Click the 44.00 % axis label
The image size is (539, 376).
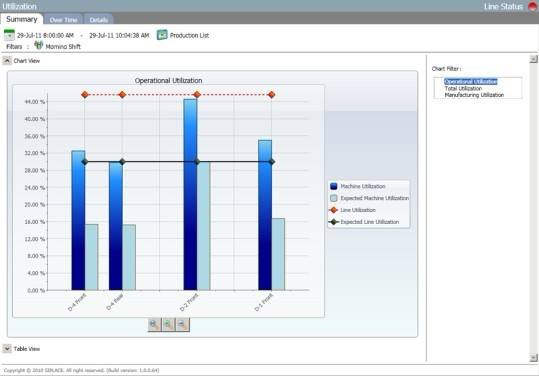(34, 102)
